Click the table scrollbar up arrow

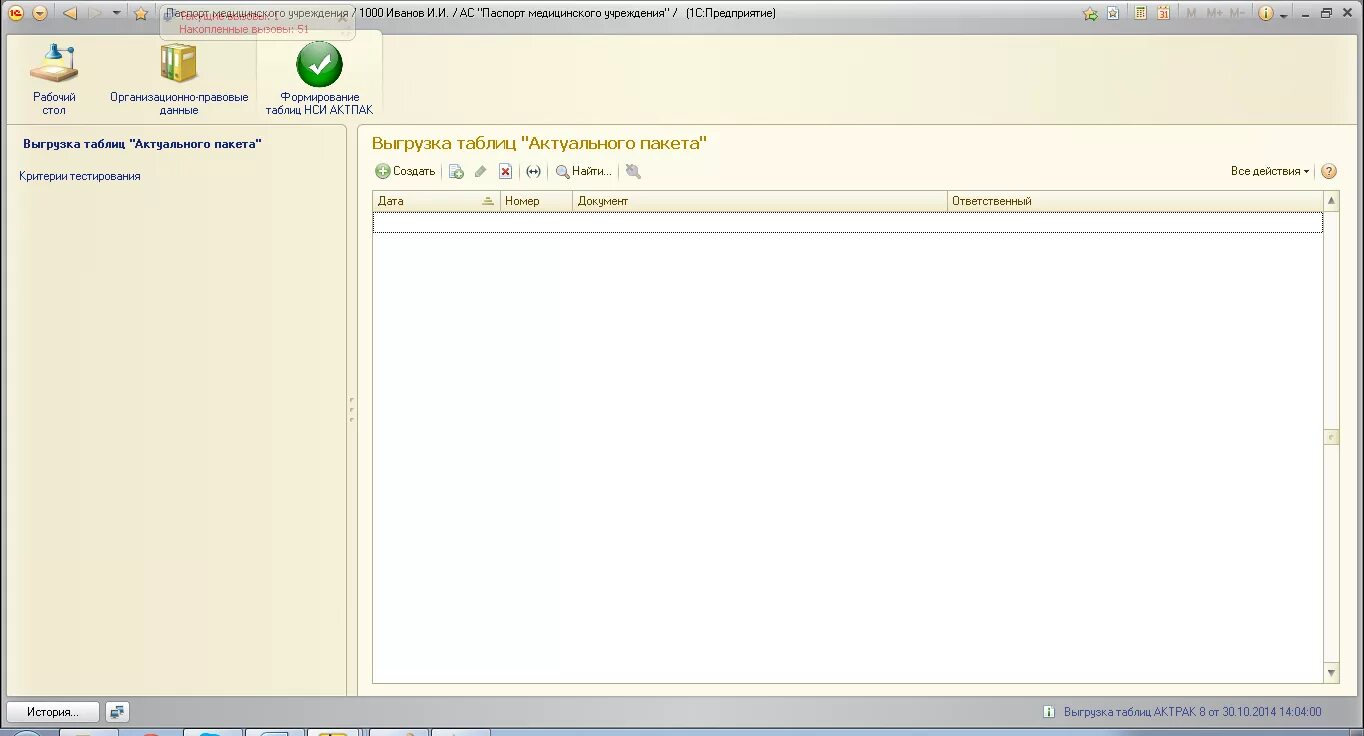coord(1331,201)
